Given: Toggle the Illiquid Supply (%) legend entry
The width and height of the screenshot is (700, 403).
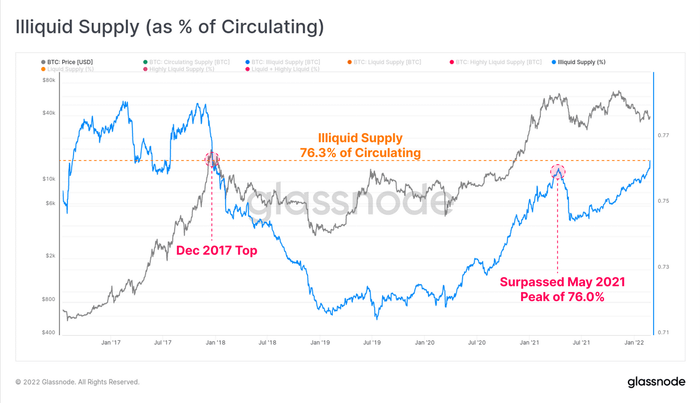Looking at the screenshot, I should tap(579, 62).
